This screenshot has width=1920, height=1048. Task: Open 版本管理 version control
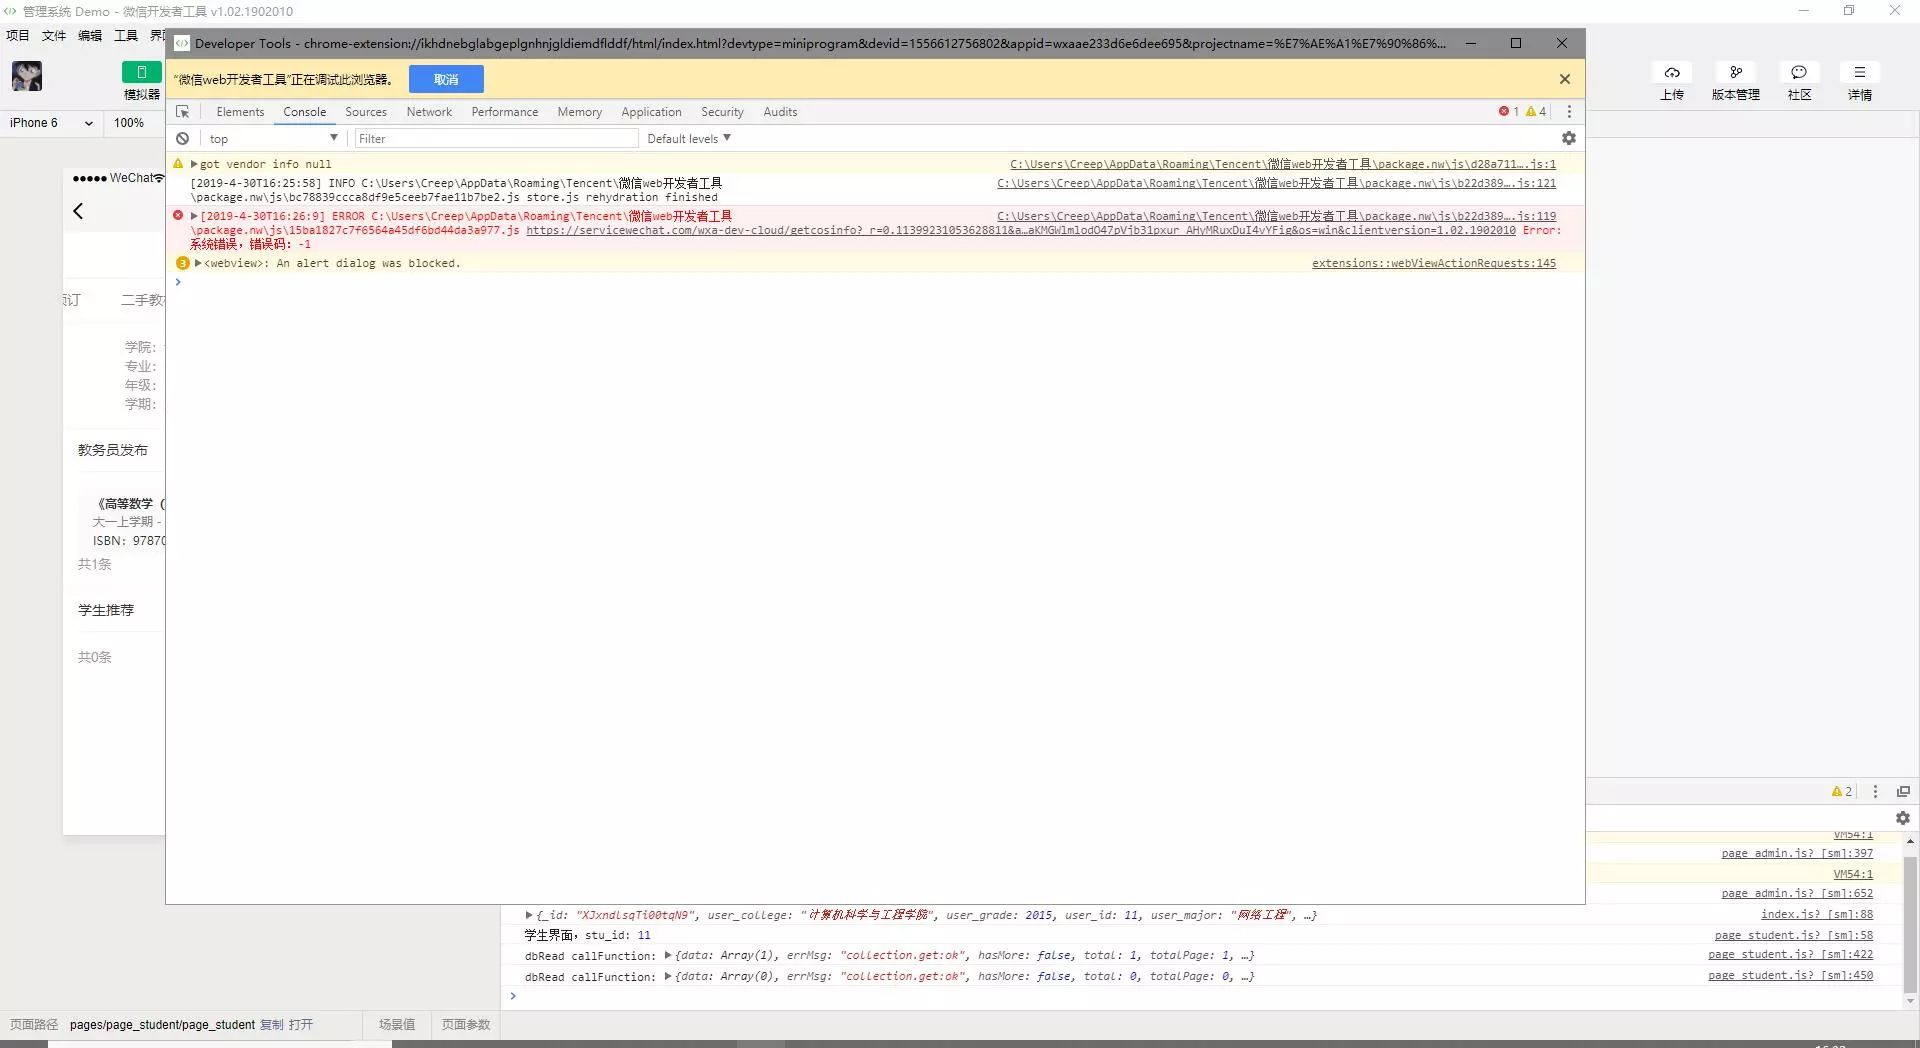point(1736,72)
